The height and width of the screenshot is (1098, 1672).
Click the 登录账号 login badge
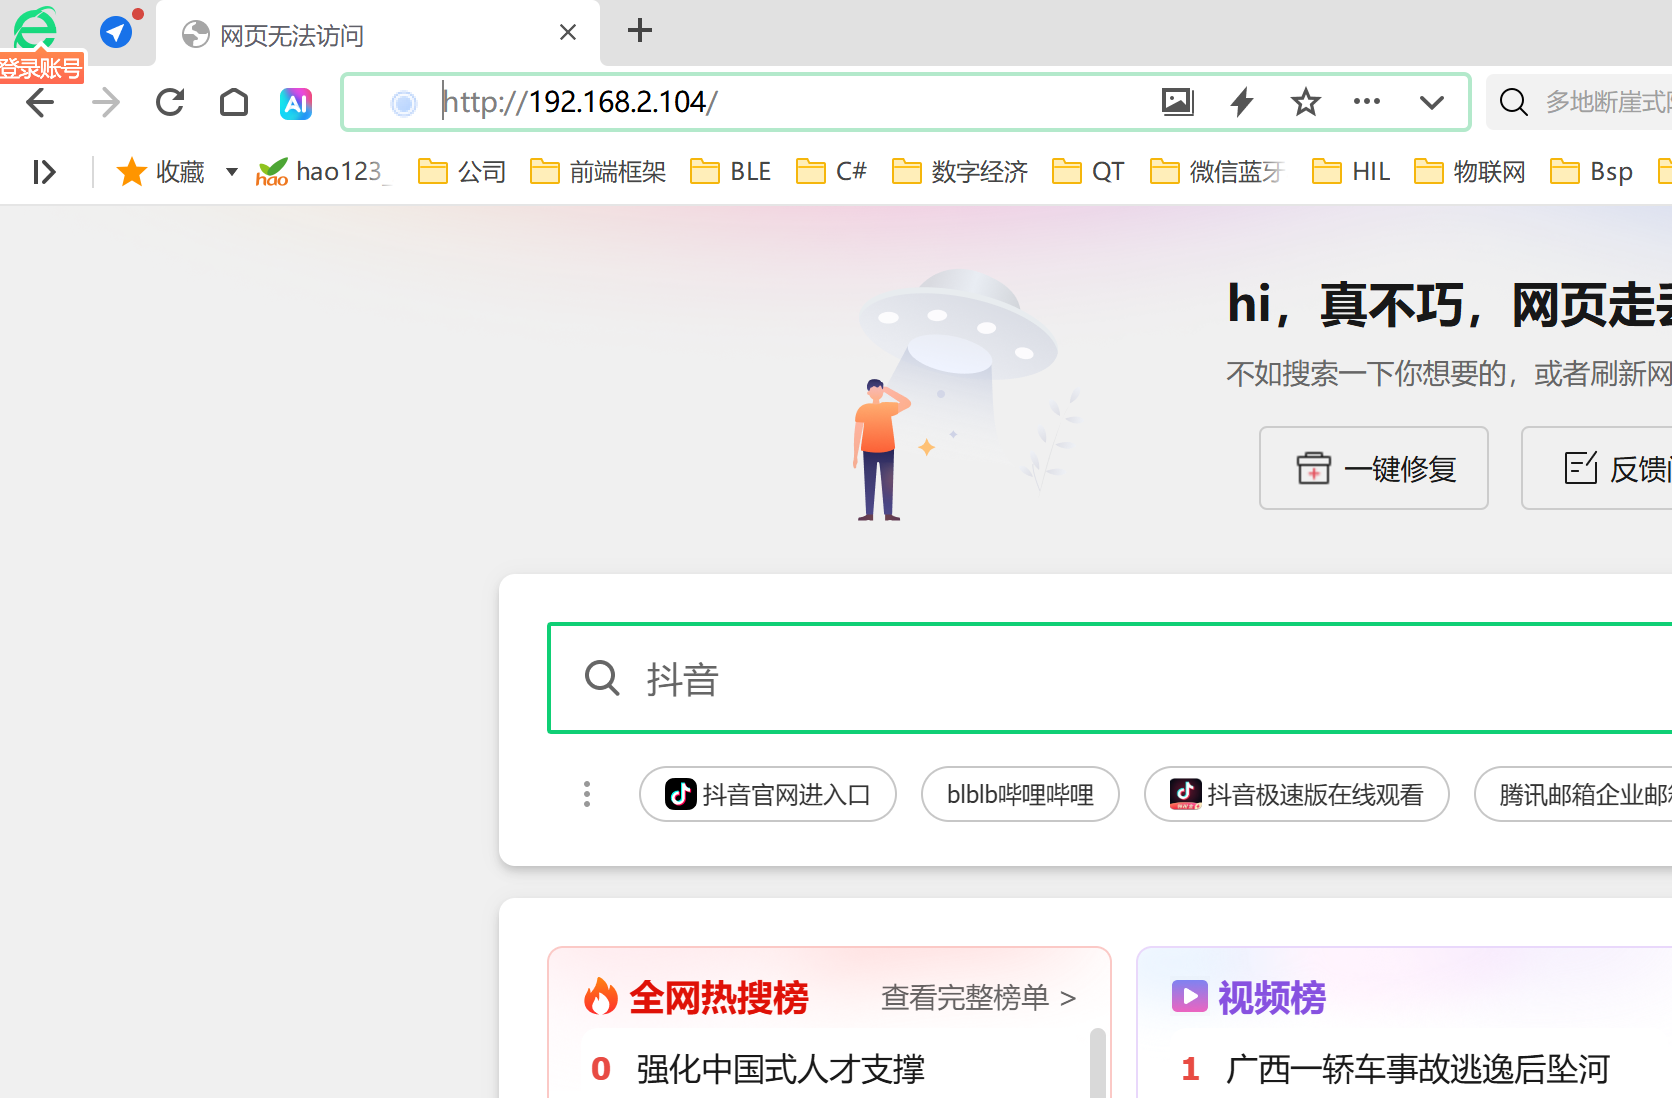(41, 68)
